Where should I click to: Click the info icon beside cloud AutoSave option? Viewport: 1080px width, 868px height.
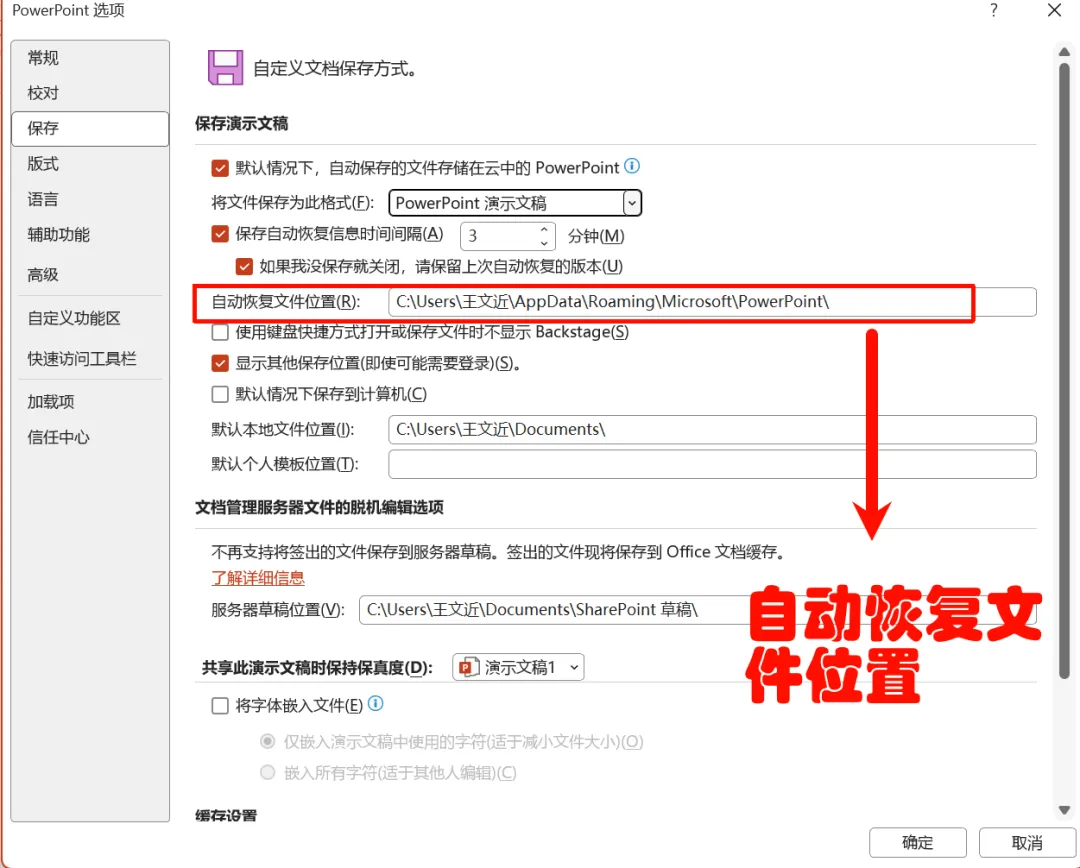pyautogui.click(x=632, y=166)
